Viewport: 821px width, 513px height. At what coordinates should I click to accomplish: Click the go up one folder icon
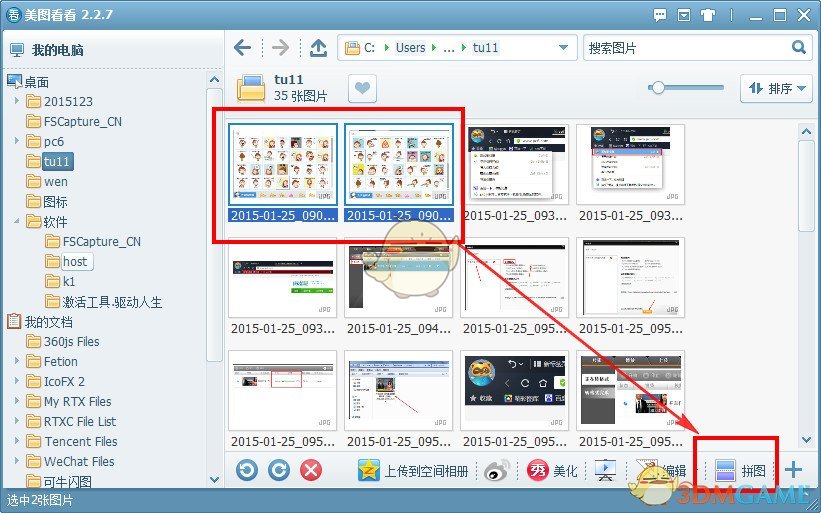tap(318, 48)
